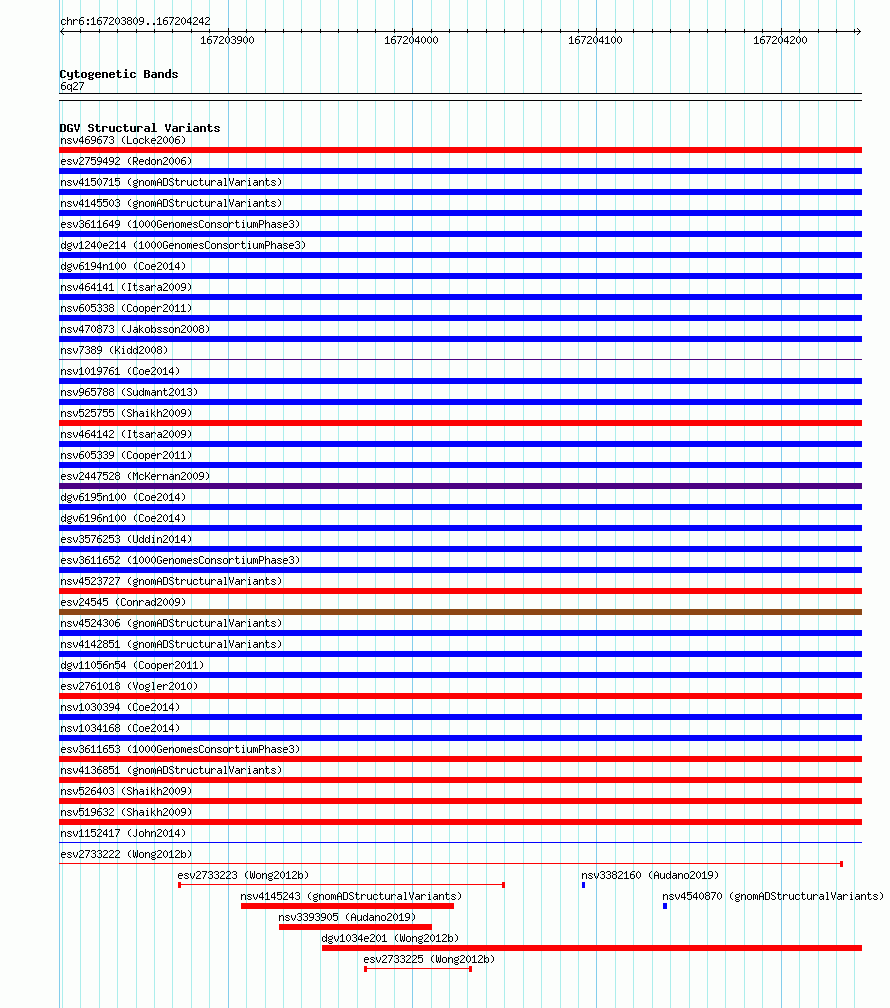The image size is (890, 1008).
Task: Open nsv526403 (Shaikh2009) variant
Action: pyautogui.click(x=126, y=791)
